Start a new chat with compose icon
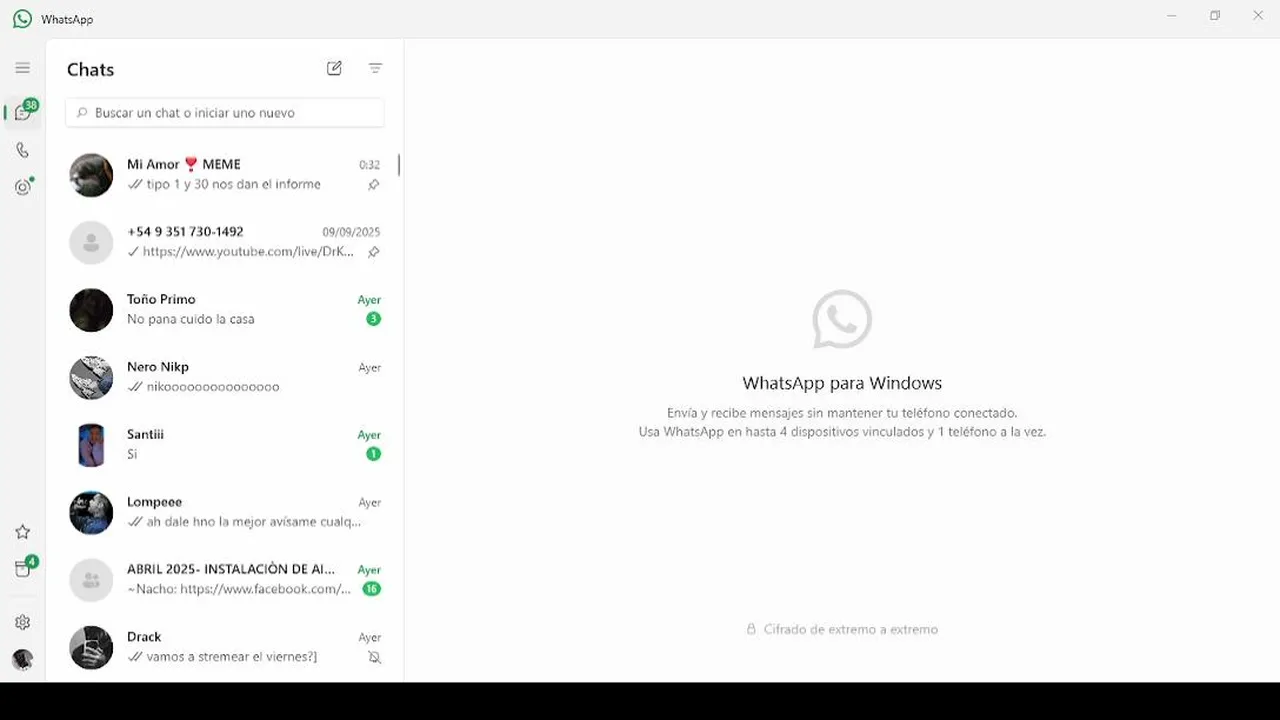Image resolution: width=1280 pixels, height=720 pixels. pyautogui.click(x=334, y=68)
